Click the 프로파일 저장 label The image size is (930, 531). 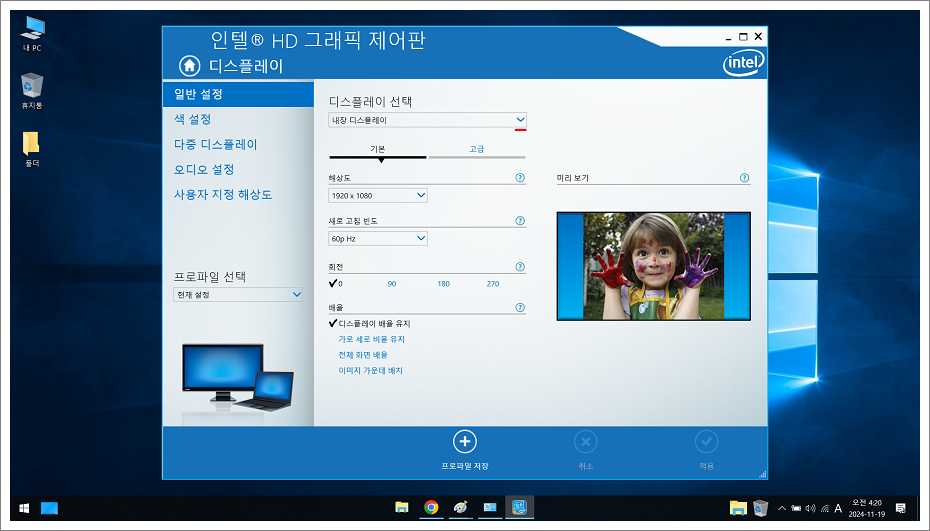(465, 466)
